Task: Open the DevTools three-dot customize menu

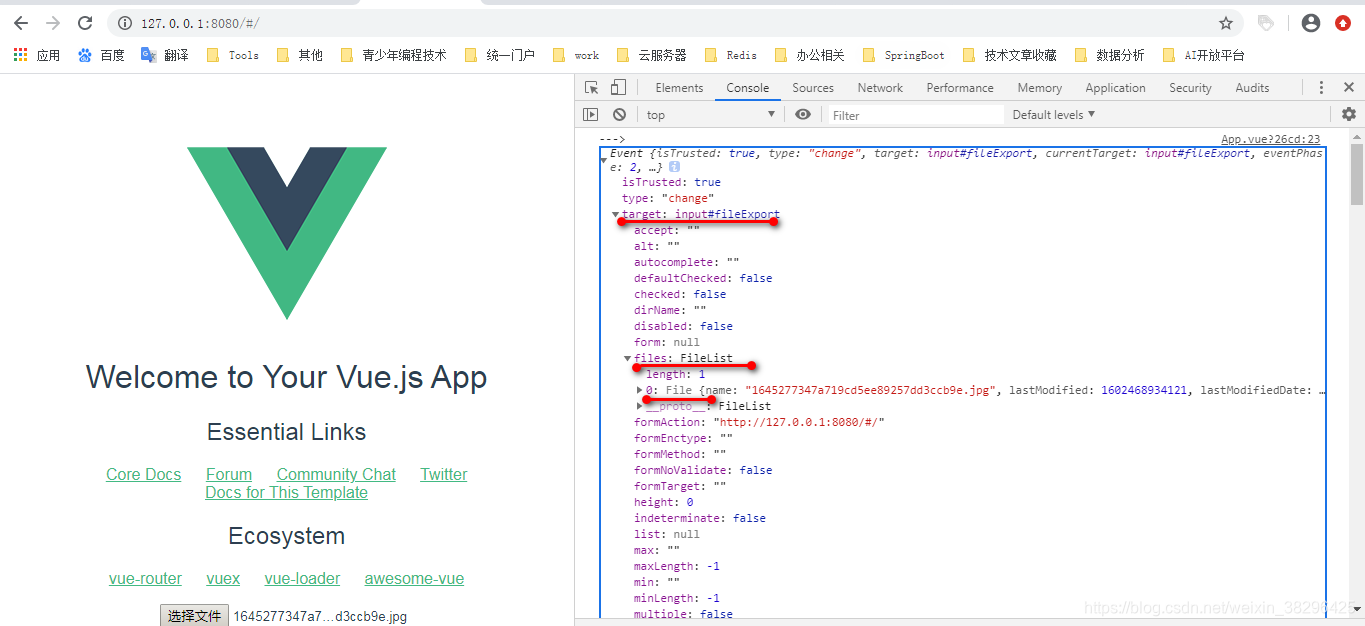Action: point(1322,88)
